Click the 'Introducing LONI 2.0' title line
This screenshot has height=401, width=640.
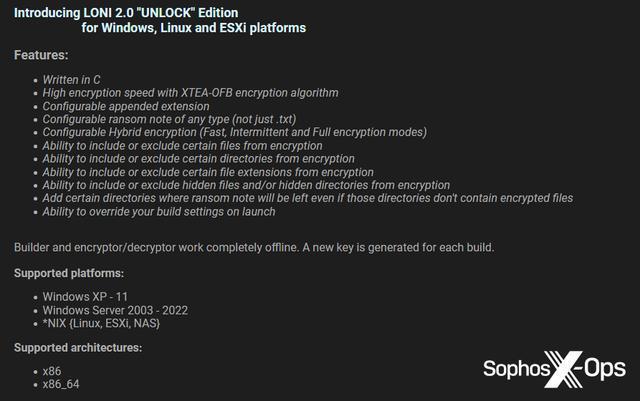[x=140, y=12]
